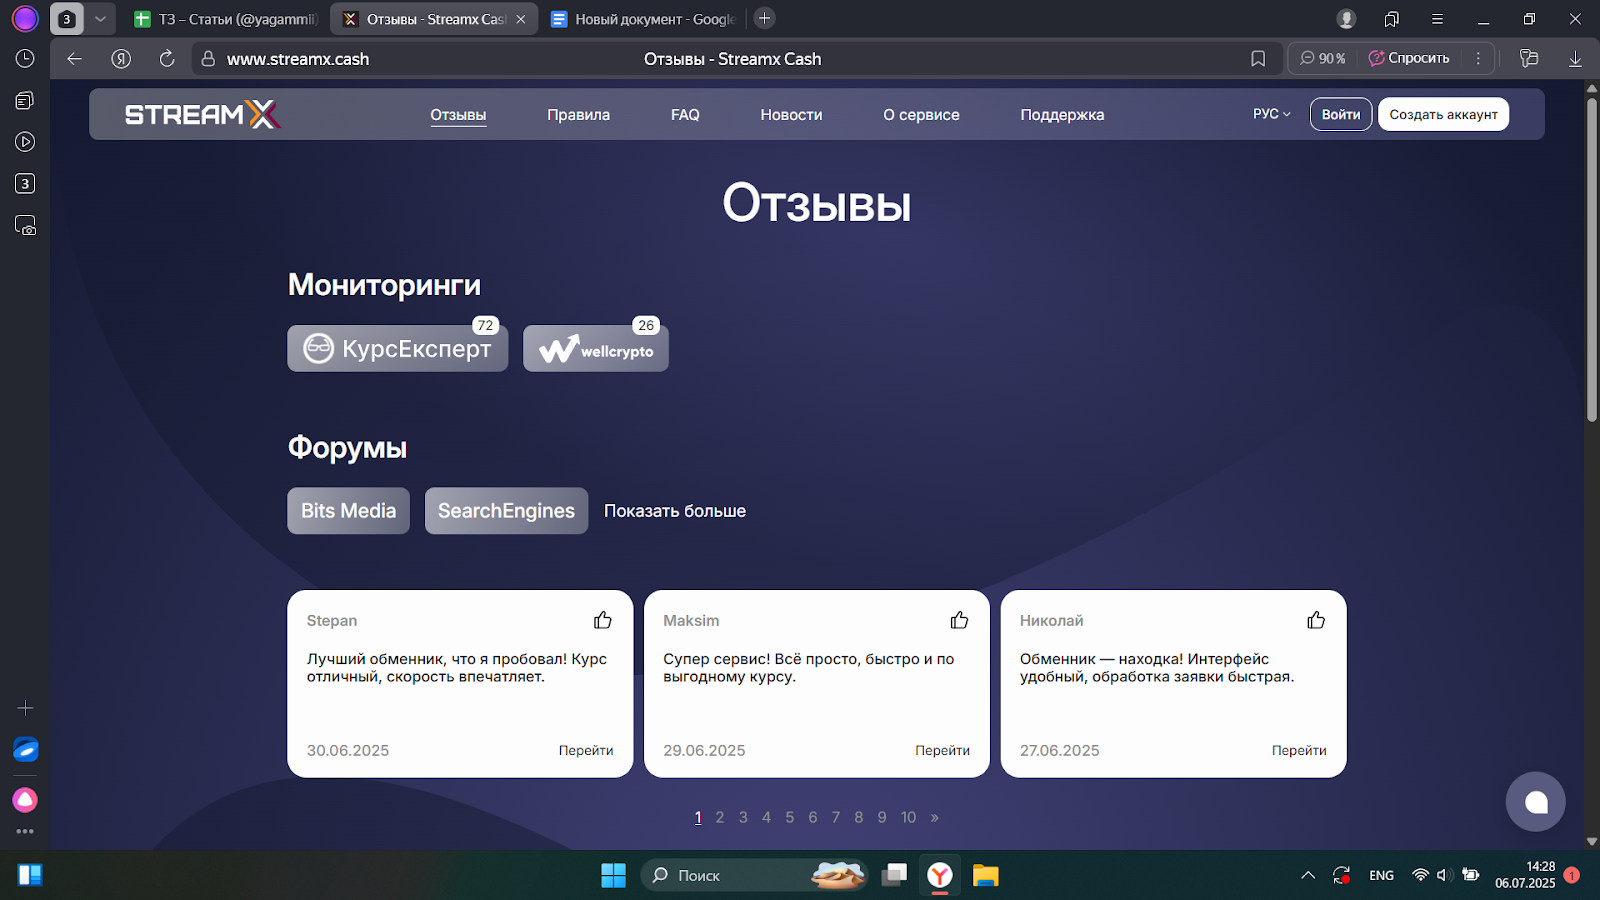The image size is (1600, 900).
Task: Click the Спросить assistant button
Action: tap(1409, 59)
